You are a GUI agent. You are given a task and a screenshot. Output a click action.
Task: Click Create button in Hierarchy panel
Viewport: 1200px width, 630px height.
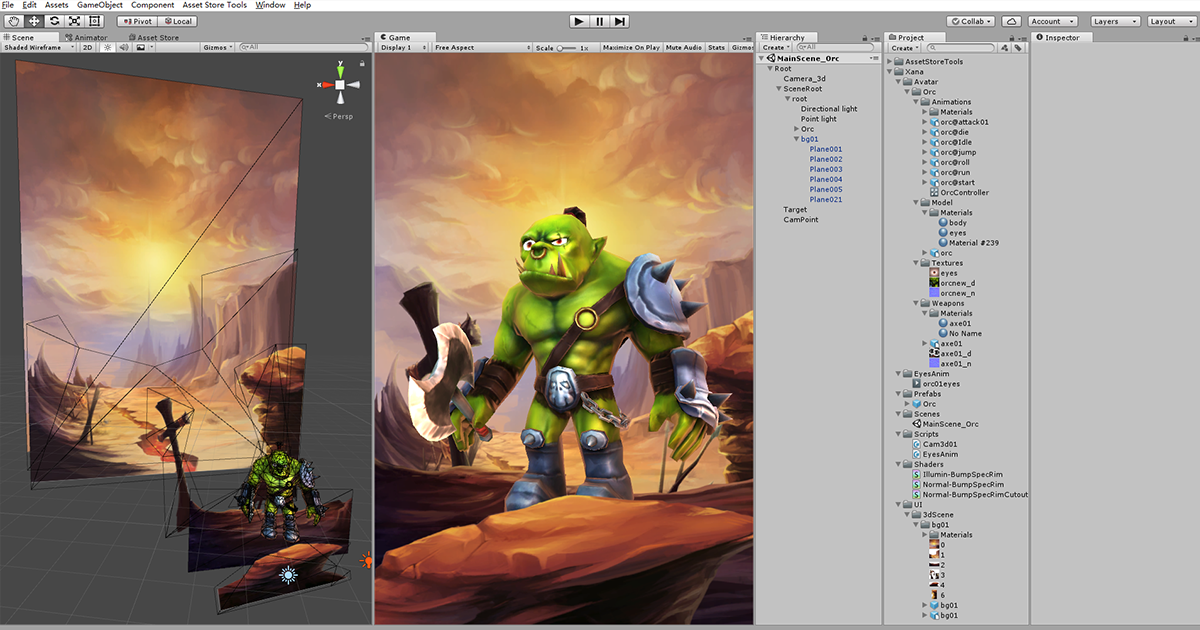coord(775,47)
